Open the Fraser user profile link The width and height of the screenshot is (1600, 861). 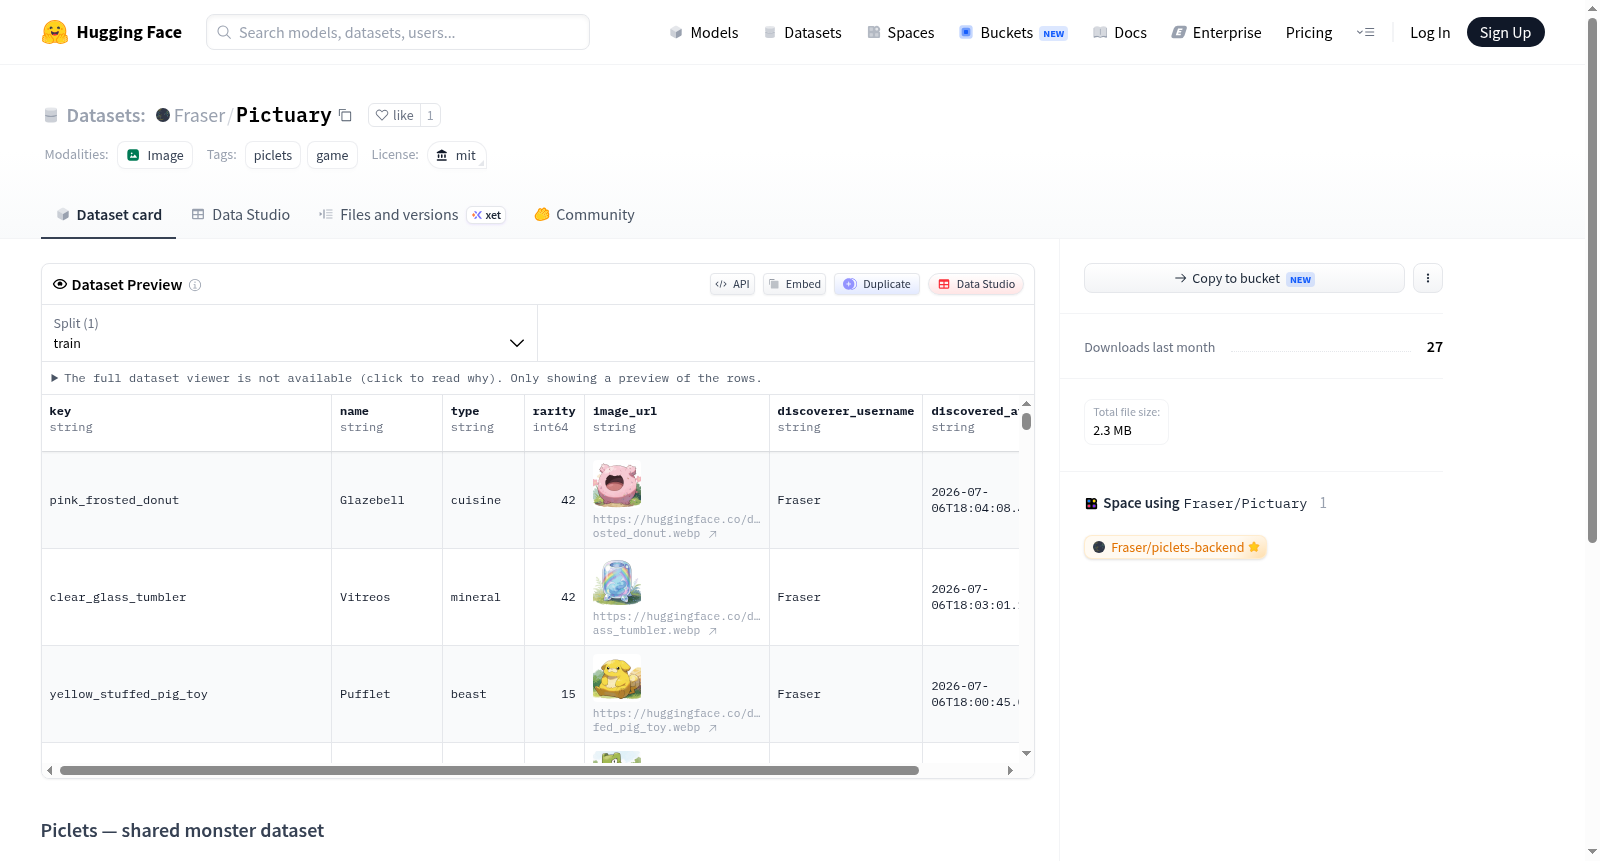[199, 115]
